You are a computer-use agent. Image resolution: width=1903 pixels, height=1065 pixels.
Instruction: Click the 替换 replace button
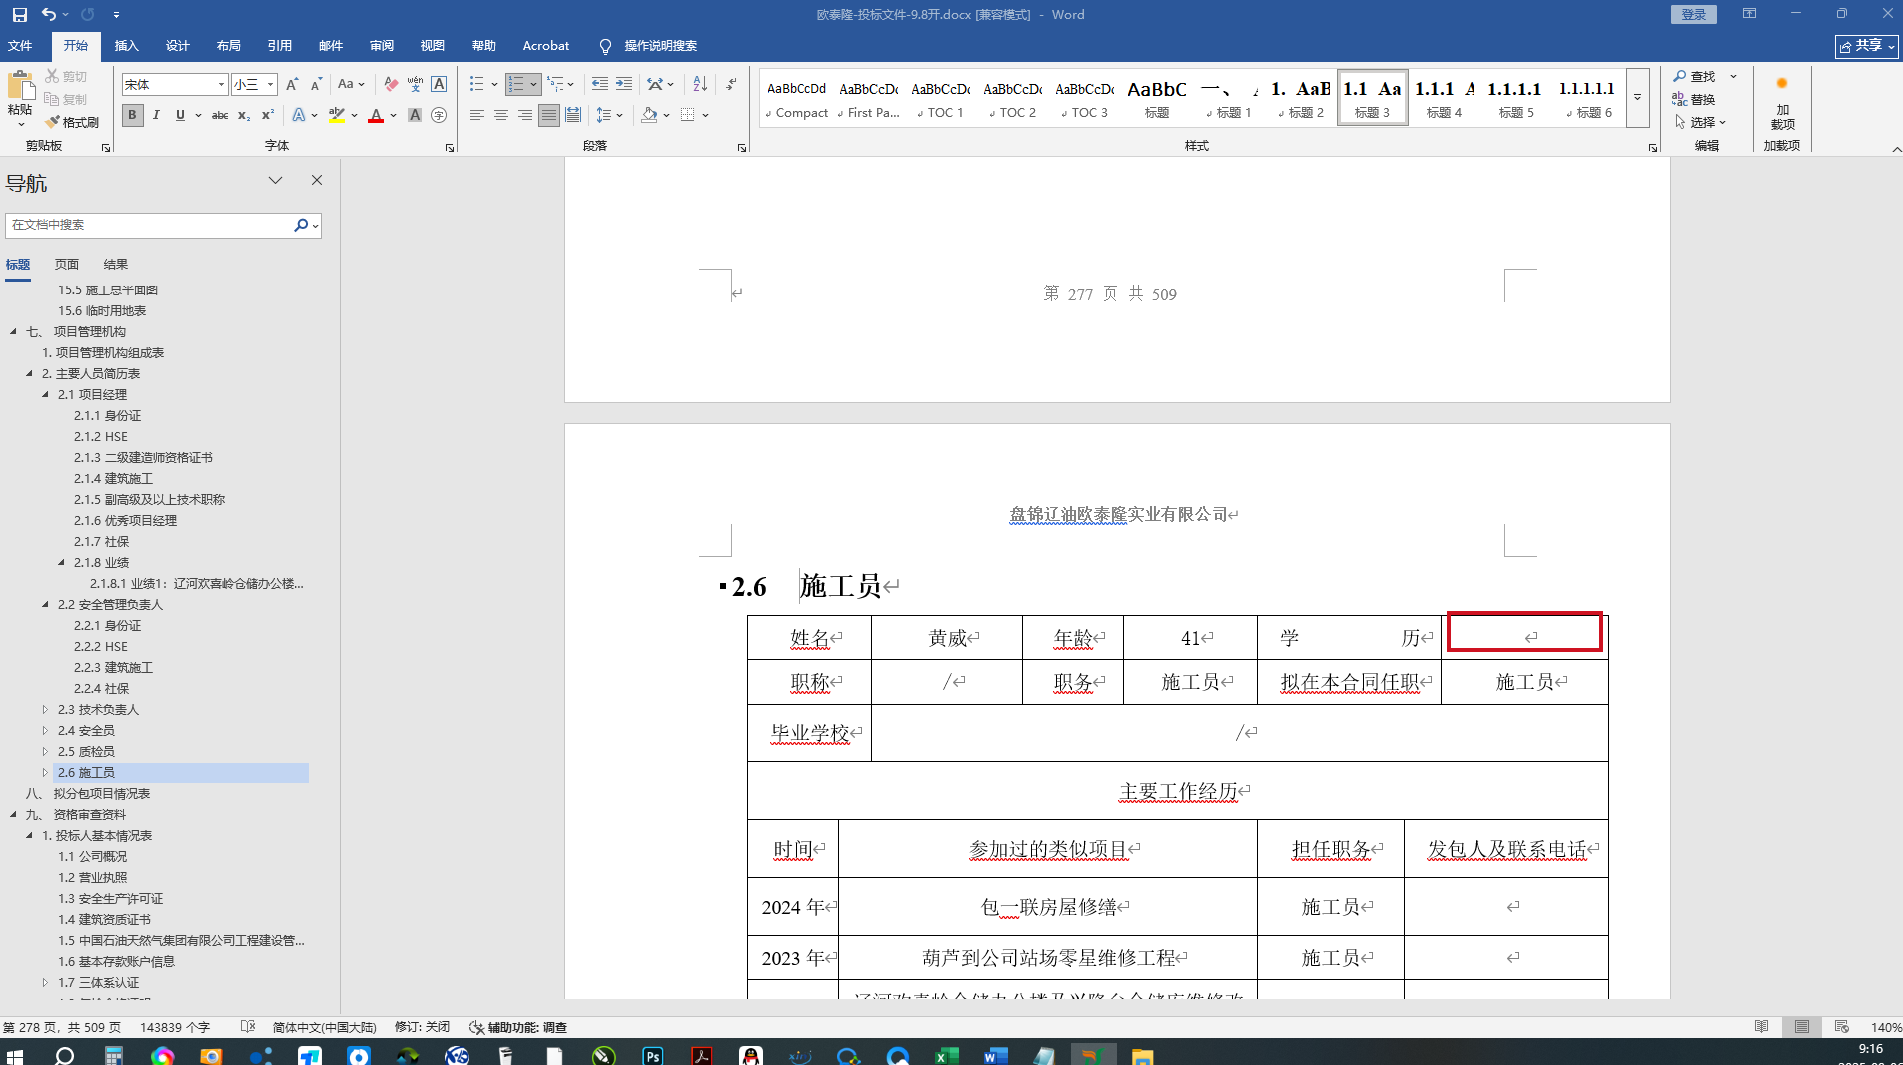click(1694, 99)
